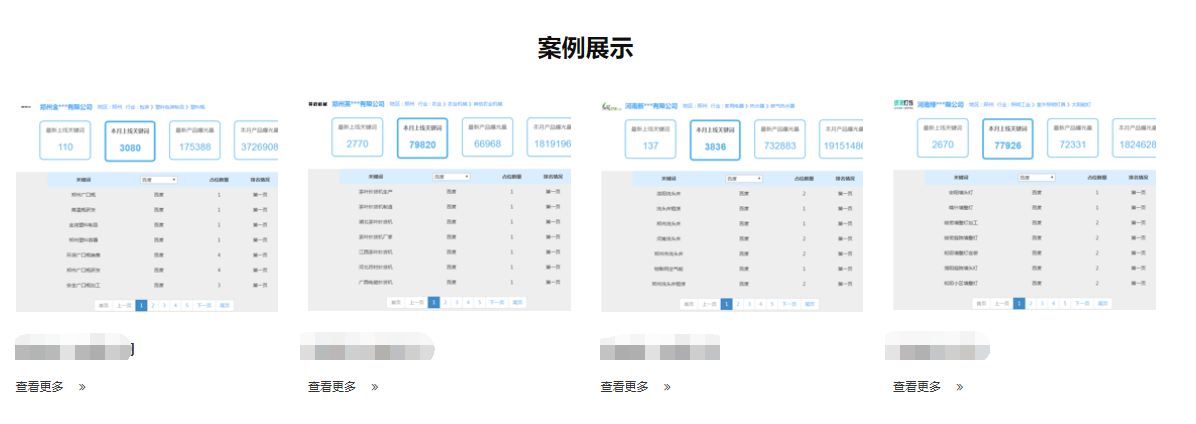Screen dimensions: 1196x424
Task: Click the blurred title under second case
Action: (x=367, y=348)
